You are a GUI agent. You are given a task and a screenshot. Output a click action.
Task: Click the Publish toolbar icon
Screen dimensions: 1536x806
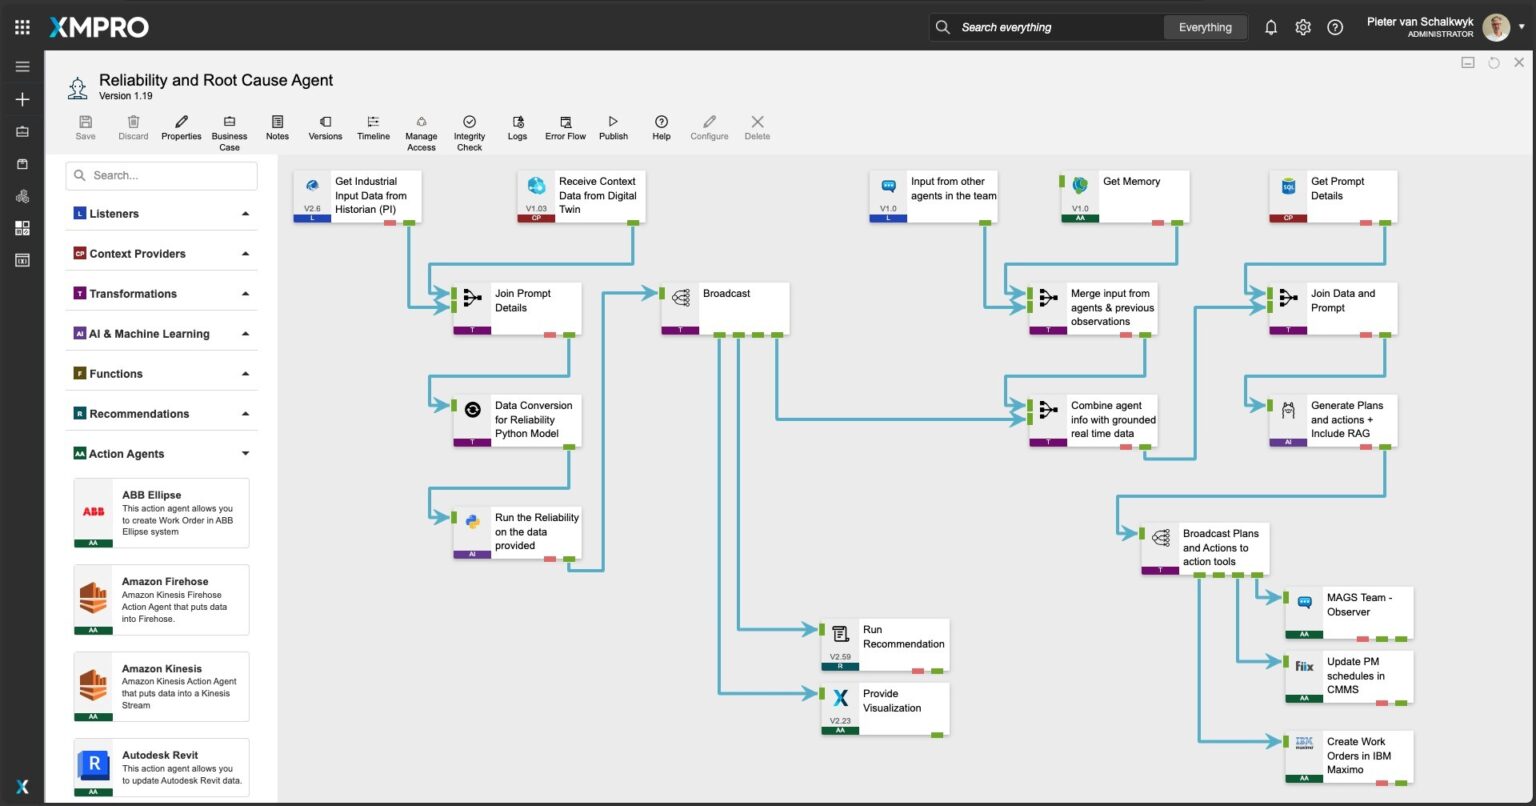[613, 122]
